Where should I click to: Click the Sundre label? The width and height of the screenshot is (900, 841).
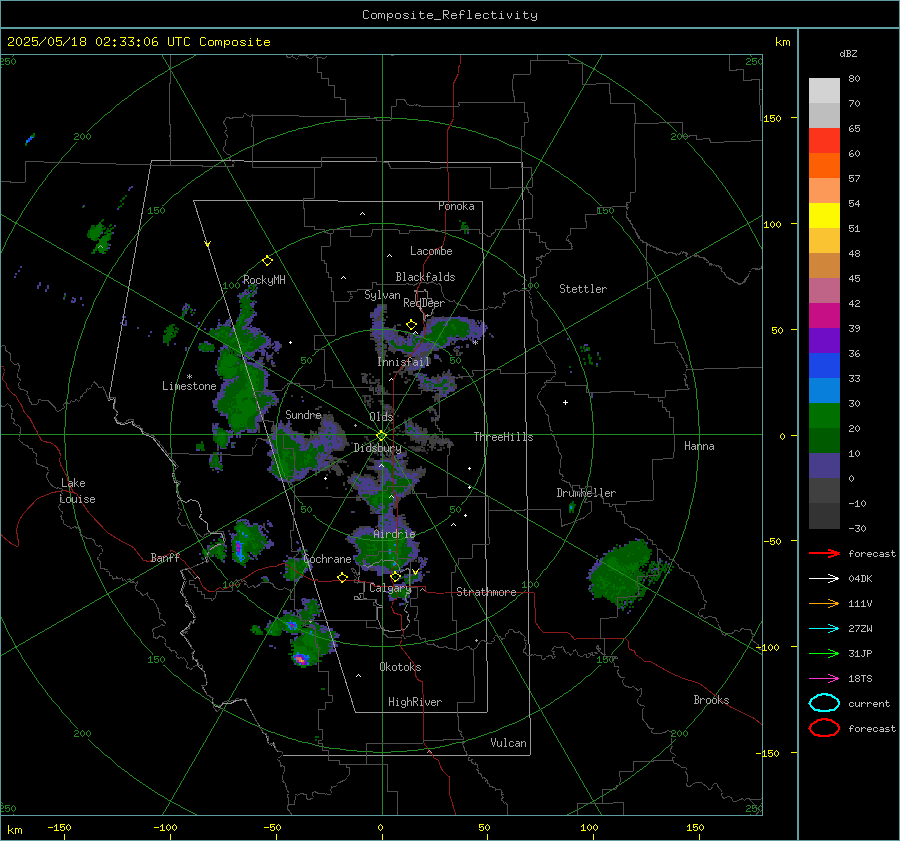point(303,415)
